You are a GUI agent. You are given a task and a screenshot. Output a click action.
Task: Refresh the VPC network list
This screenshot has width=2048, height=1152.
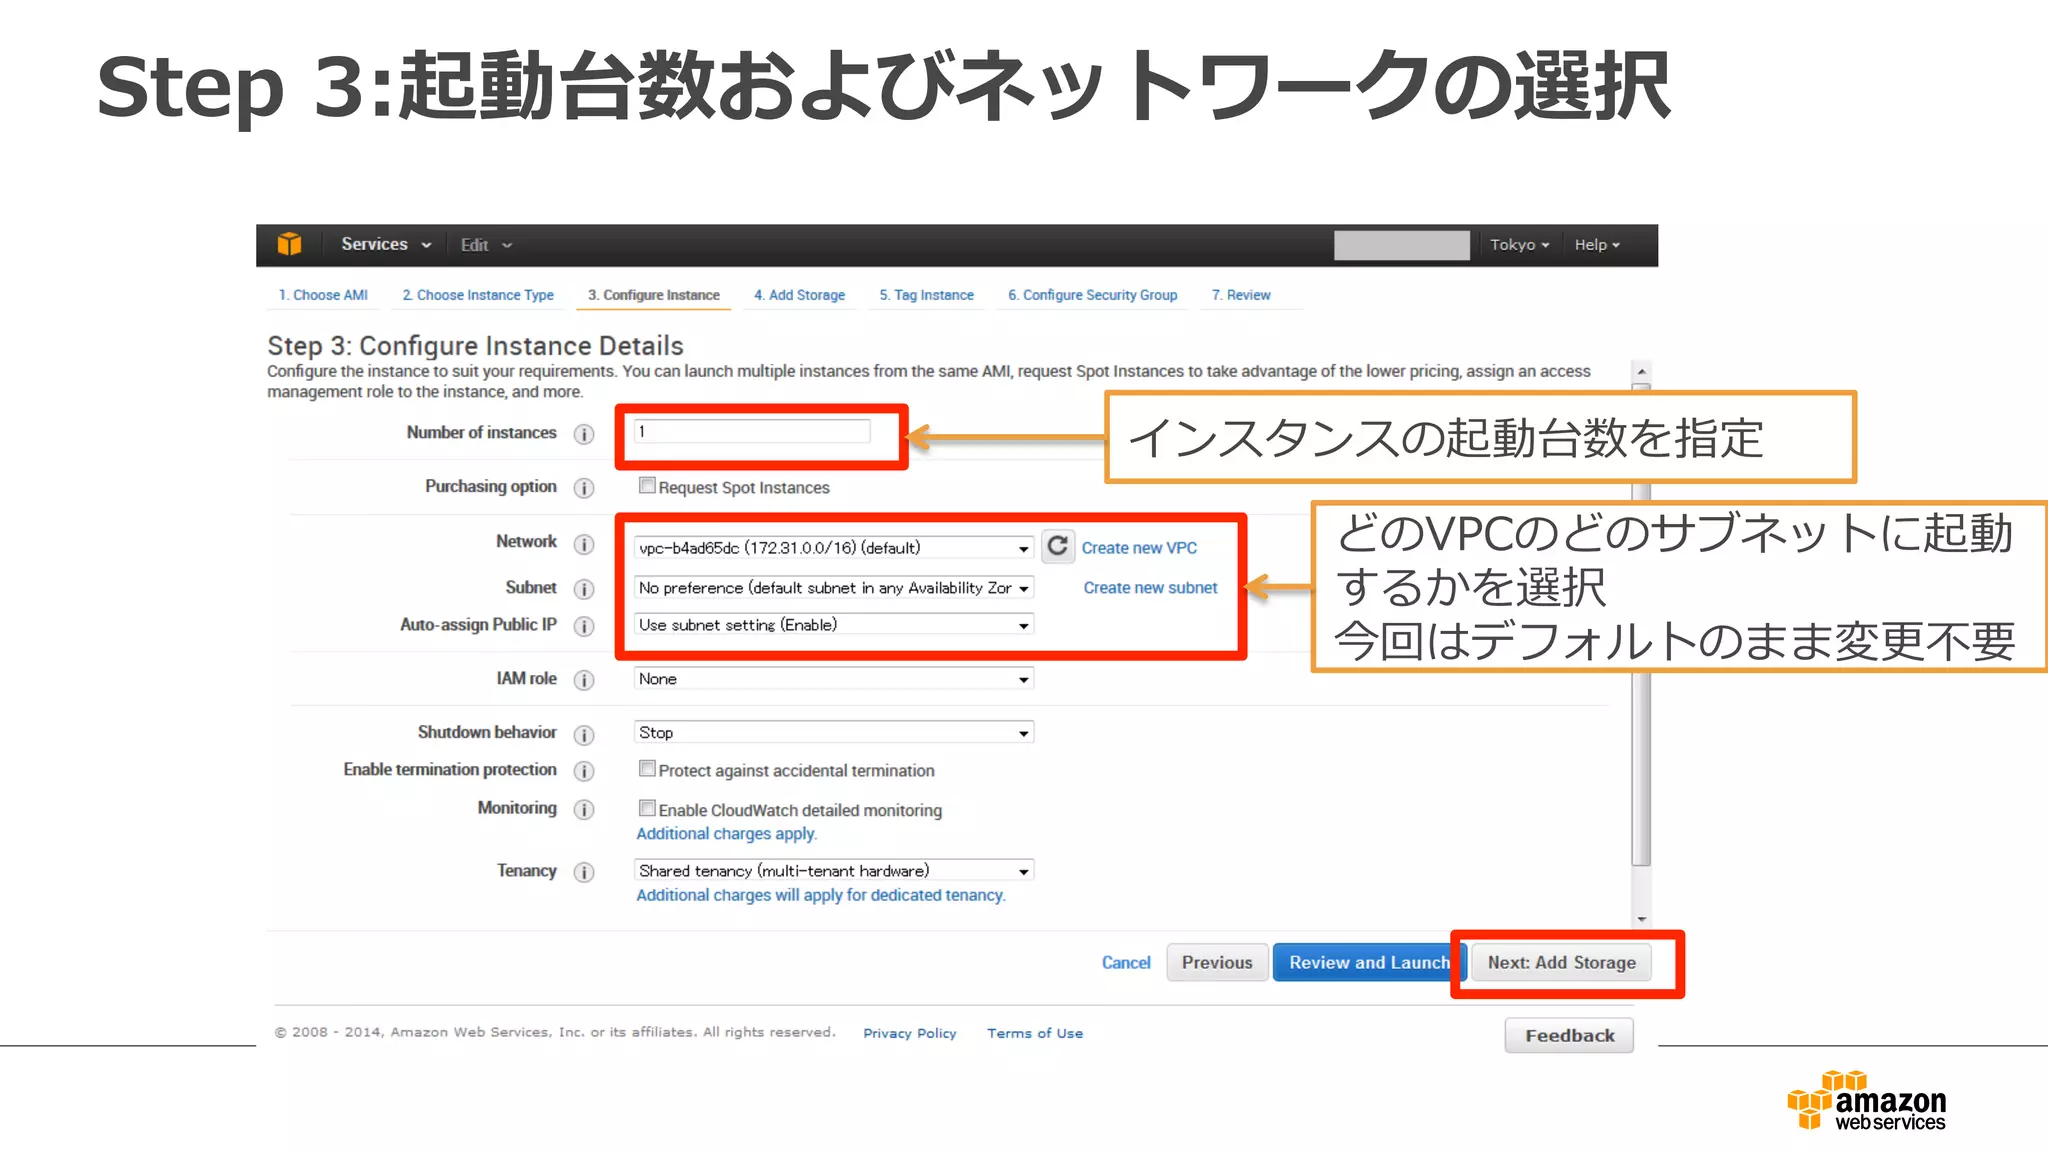coord(1058,546)
